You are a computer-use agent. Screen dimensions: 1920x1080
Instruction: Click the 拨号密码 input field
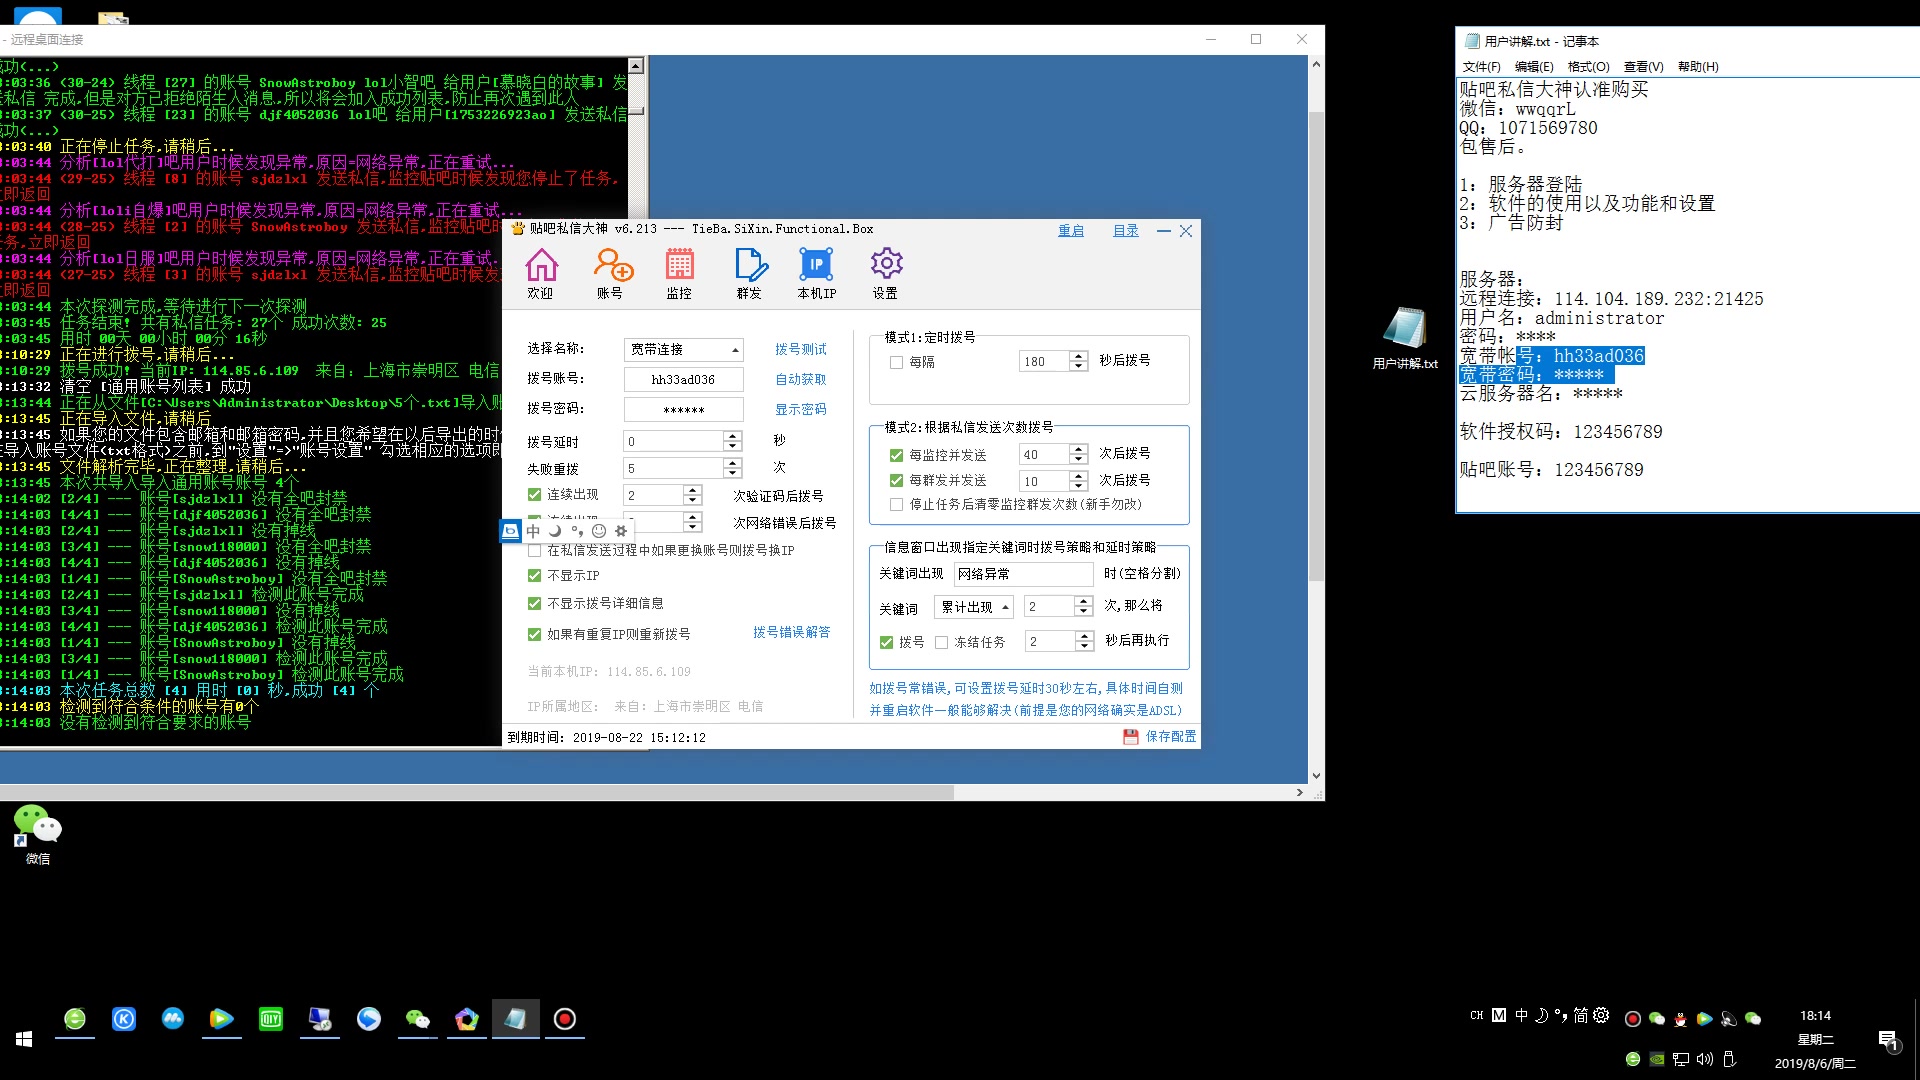(683, 409)
